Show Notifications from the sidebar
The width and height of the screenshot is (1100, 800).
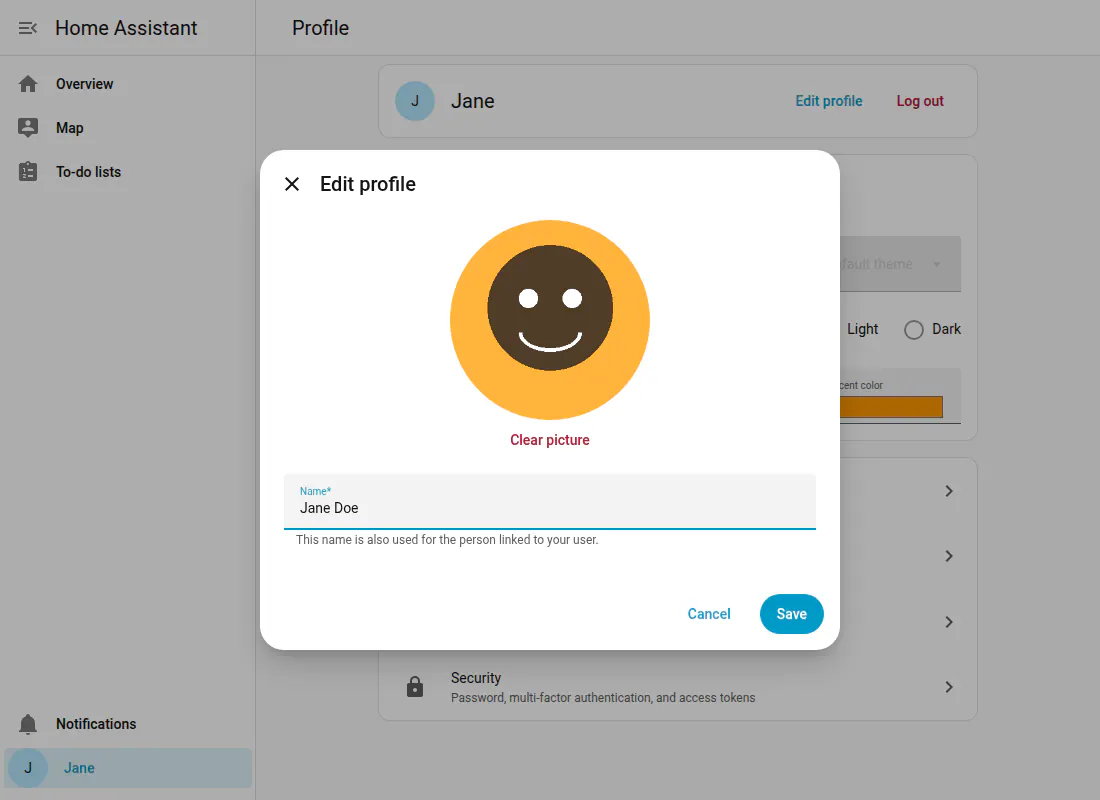pyautogui.click(x=128, y=724)
